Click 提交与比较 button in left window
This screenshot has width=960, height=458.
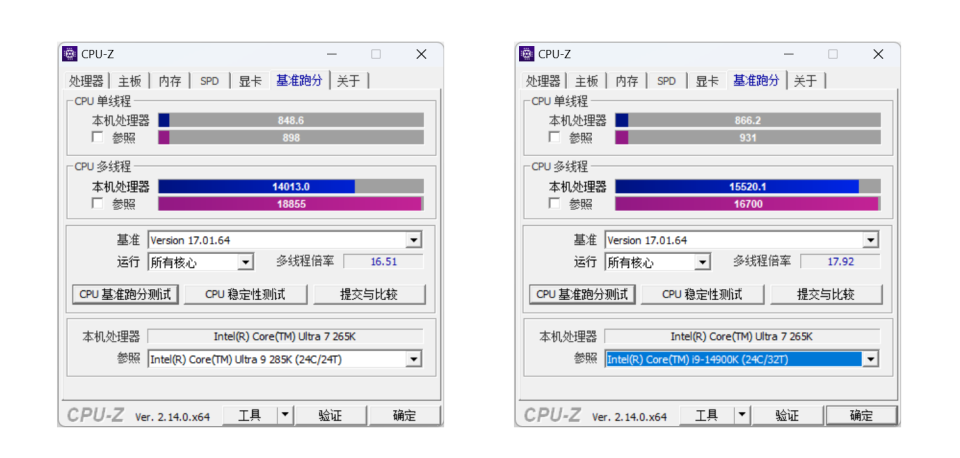369,295
